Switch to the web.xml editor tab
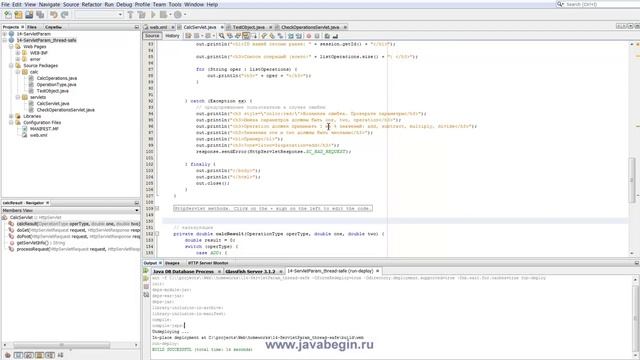This screenshot has height=360, width=640. pyautogui.click(x=158, y=27)
